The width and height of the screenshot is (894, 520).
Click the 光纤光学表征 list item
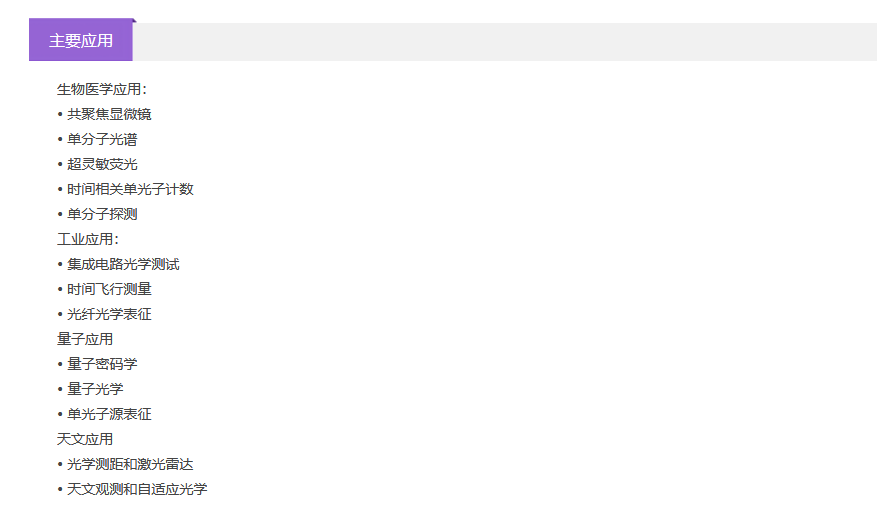pyautogui.click(x=109, y=314)
